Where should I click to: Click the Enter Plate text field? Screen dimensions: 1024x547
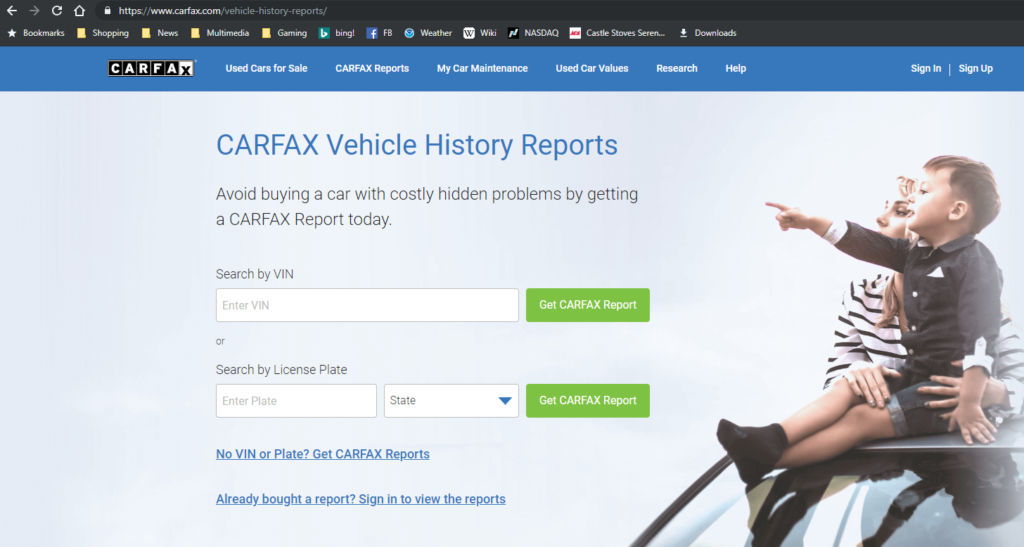point(296,401)
